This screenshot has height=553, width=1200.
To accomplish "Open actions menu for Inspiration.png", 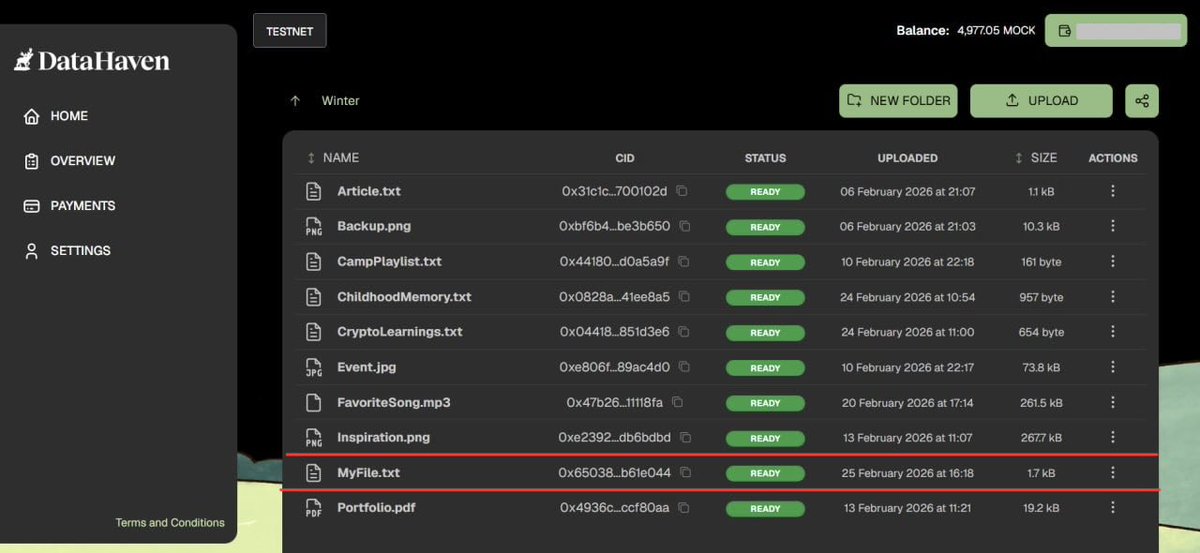I will coord(1113,438).
